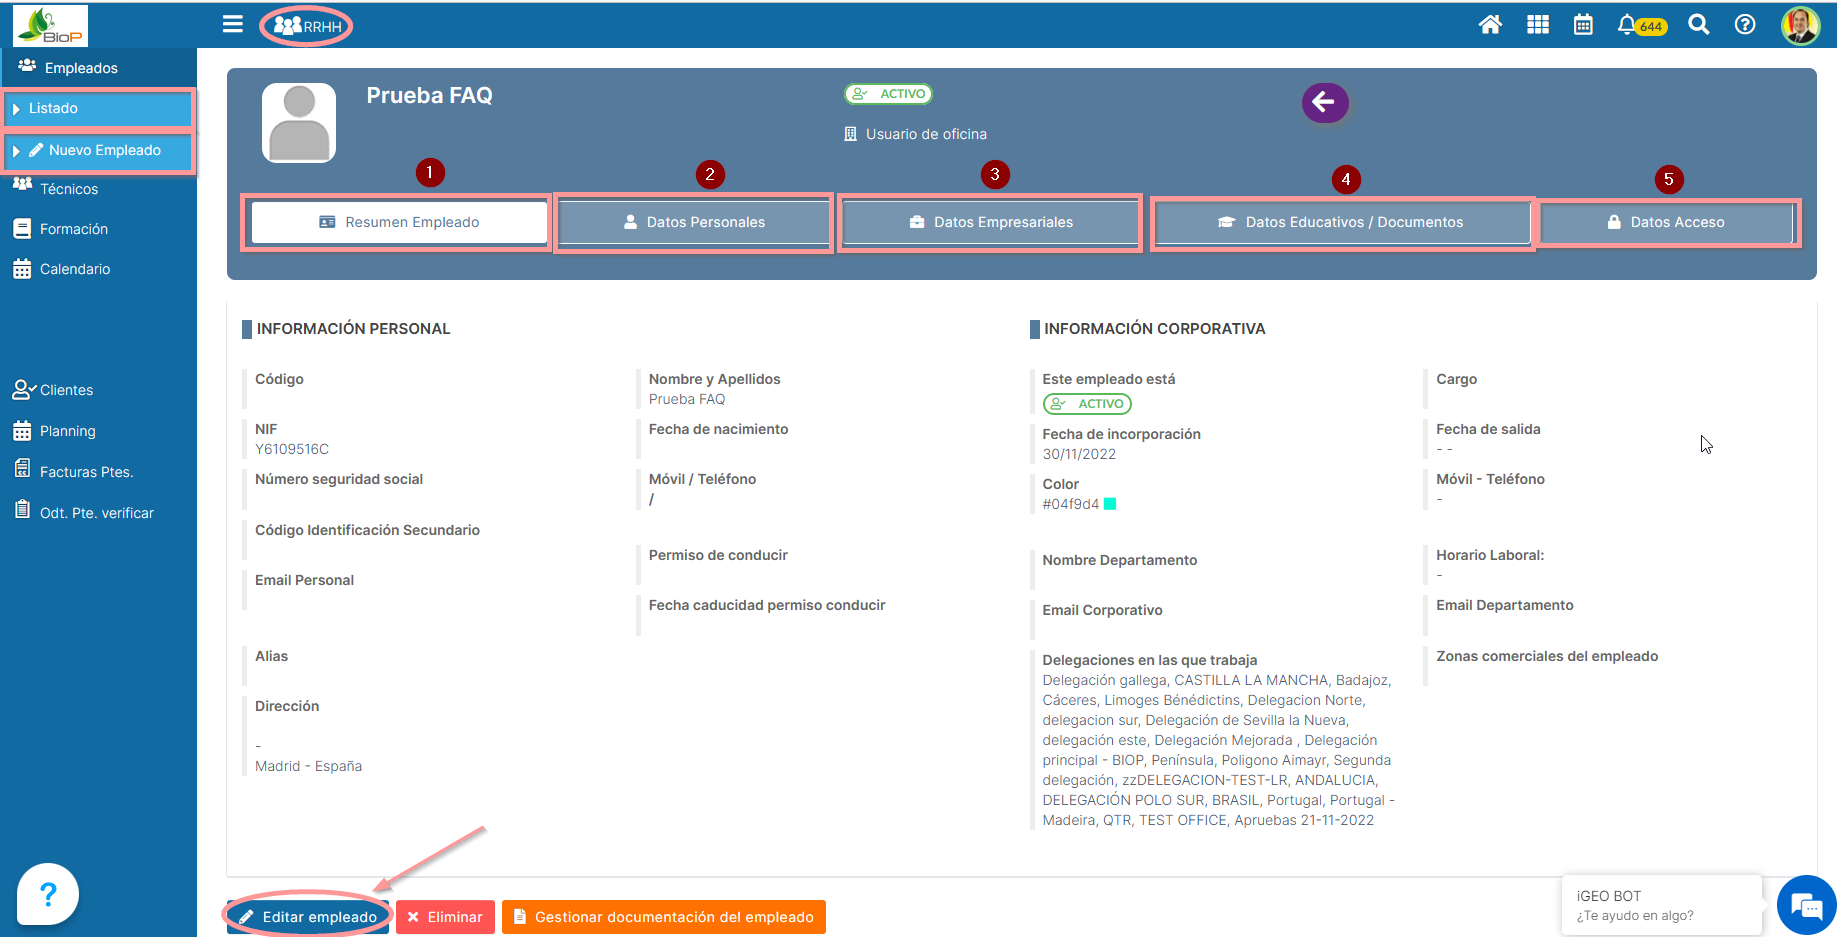Click Gestionar documentación del empleado
This screenshot has width=1837, height=937.
[663, 917]
